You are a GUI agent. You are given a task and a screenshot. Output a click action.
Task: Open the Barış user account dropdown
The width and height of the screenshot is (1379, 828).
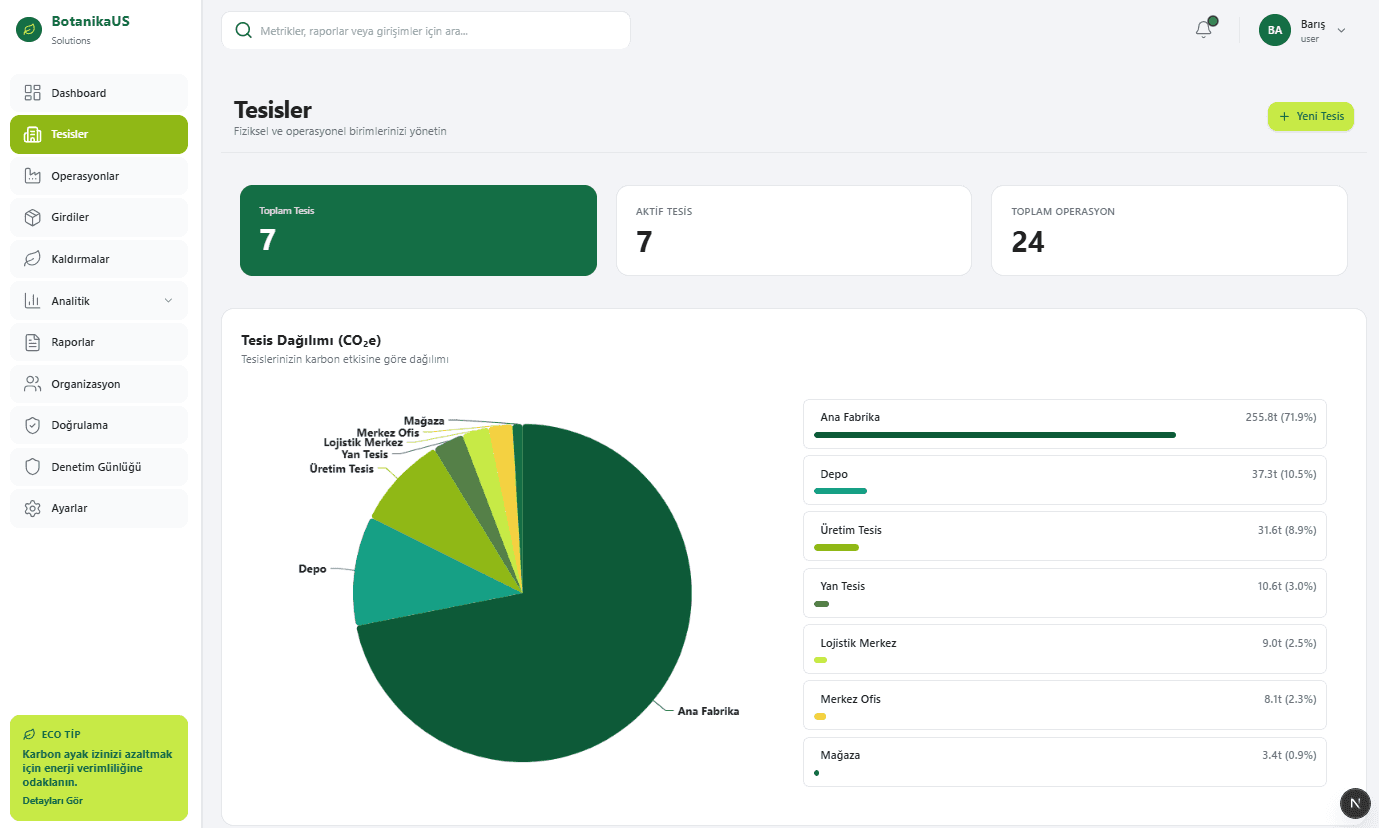coord(1341,30)
